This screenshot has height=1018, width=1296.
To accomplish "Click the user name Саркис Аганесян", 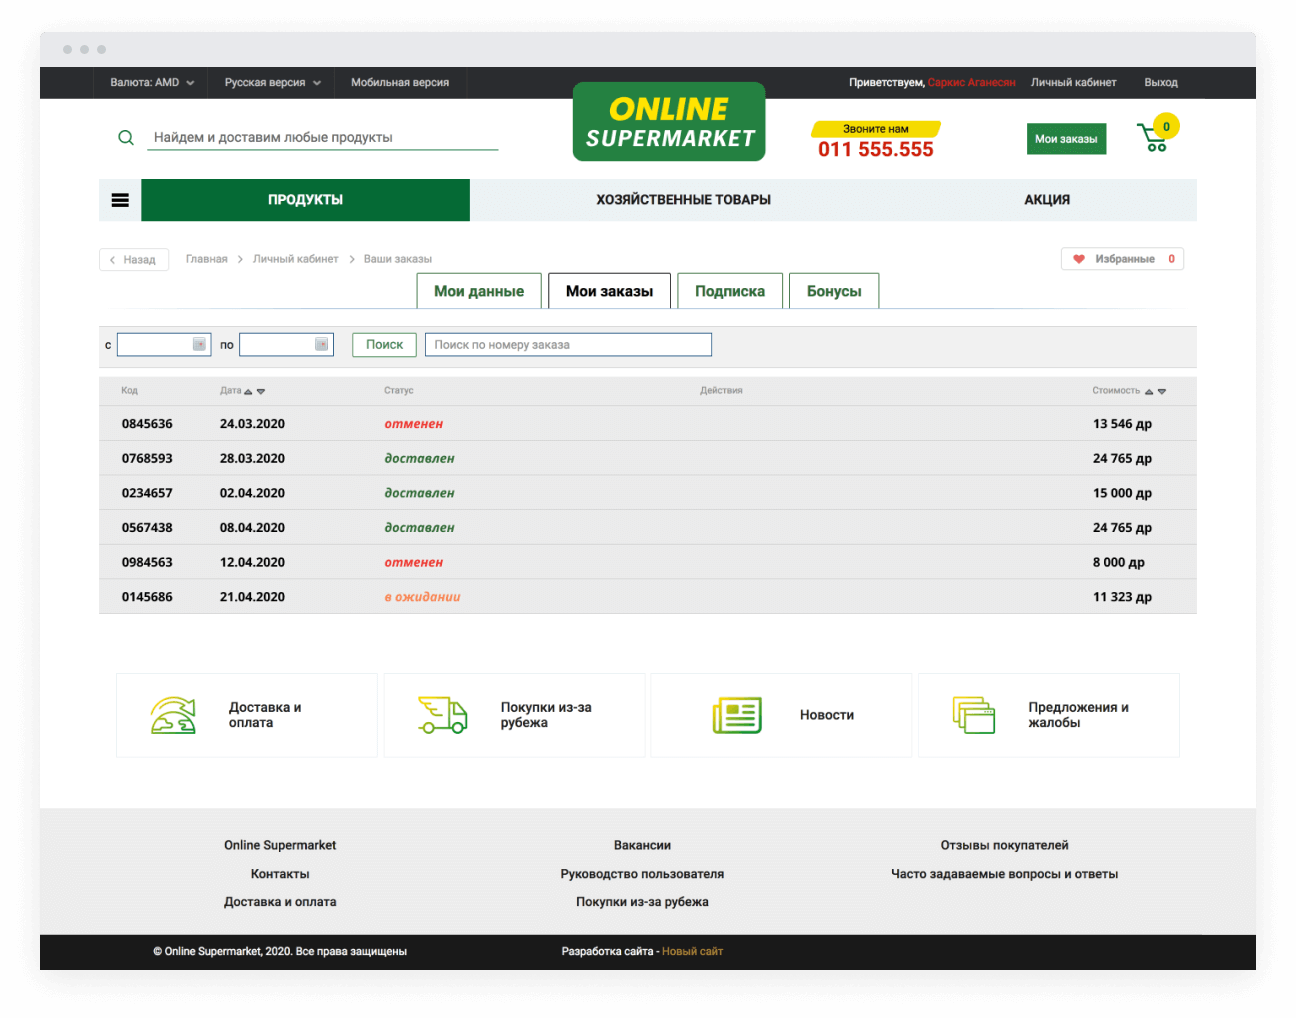I will (x=971, y=83).
